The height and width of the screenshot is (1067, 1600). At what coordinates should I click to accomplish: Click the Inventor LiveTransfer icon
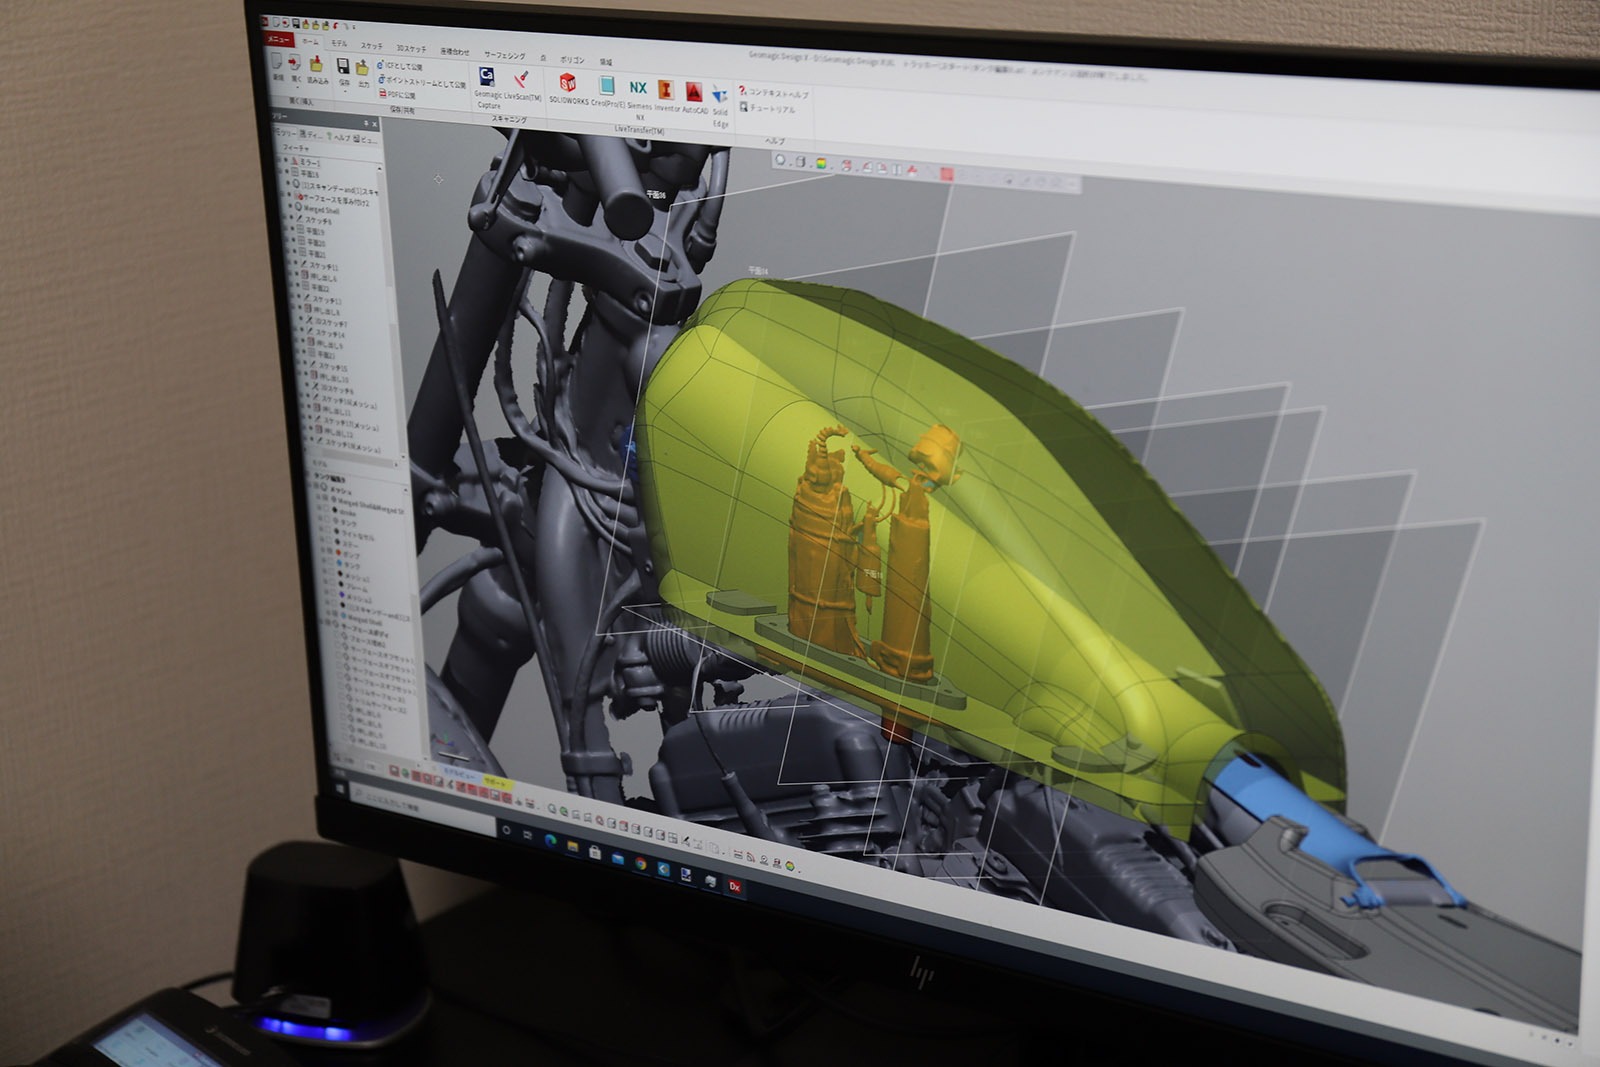coord(666,89)
